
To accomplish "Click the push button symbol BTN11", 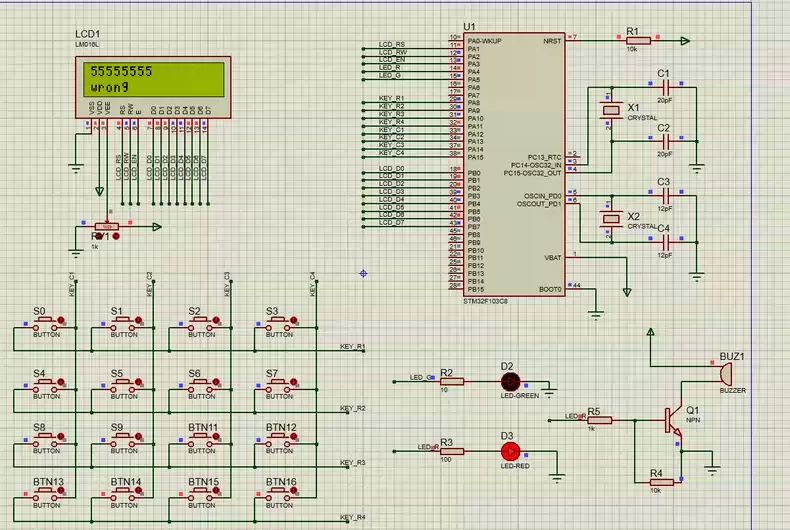I will pos(202,440).
